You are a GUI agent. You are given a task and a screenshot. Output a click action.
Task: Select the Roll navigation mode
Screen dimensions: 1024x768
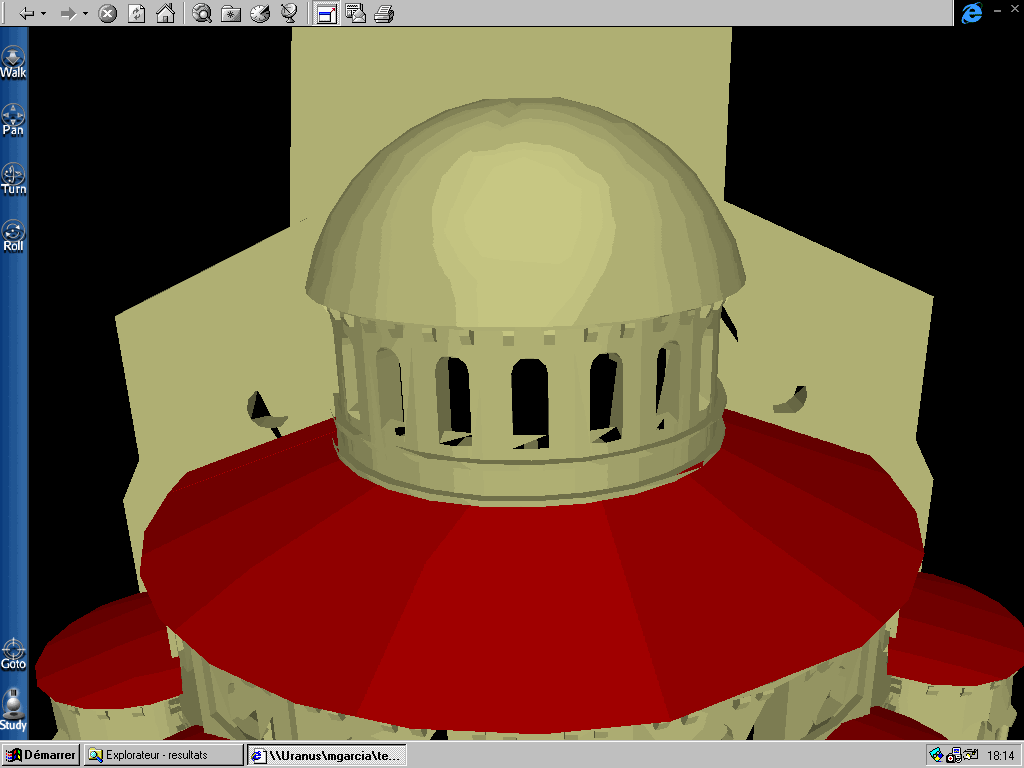click(13, 236)
